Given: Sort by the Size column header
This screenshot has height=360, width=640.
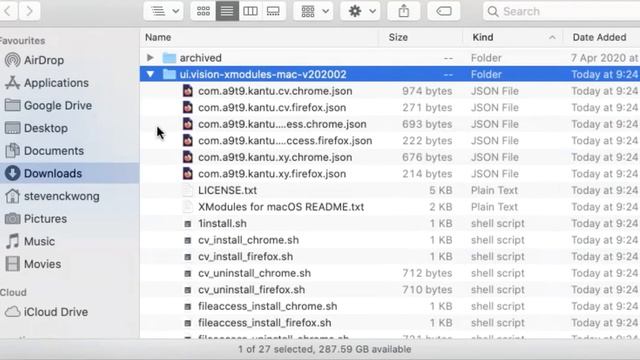Looking at the screenshot, I should click(398, 37).
